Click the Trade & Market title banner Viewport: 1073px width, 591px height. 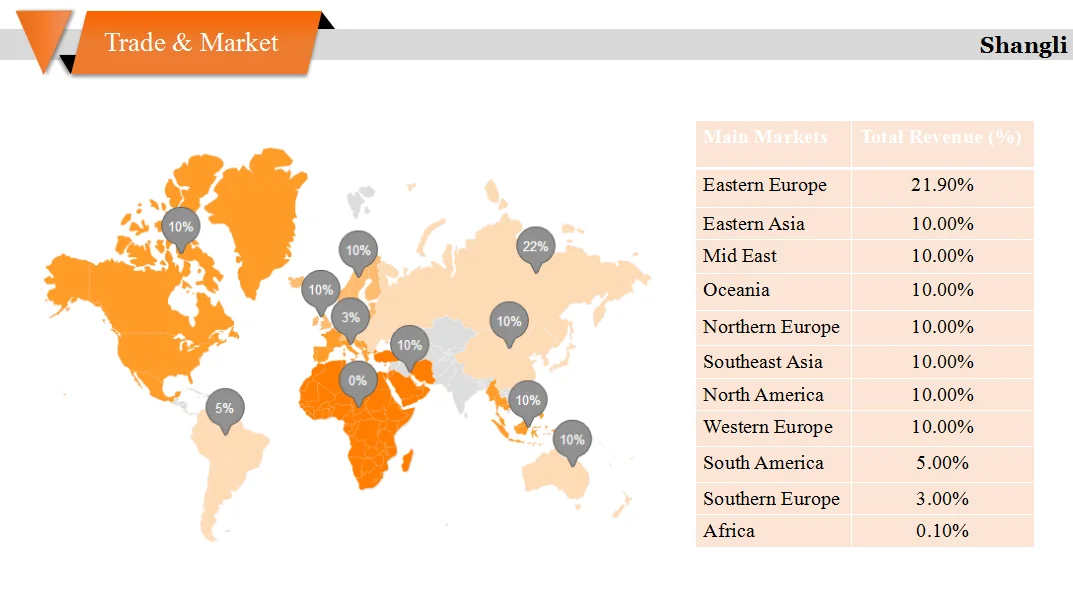click(193, 43)
